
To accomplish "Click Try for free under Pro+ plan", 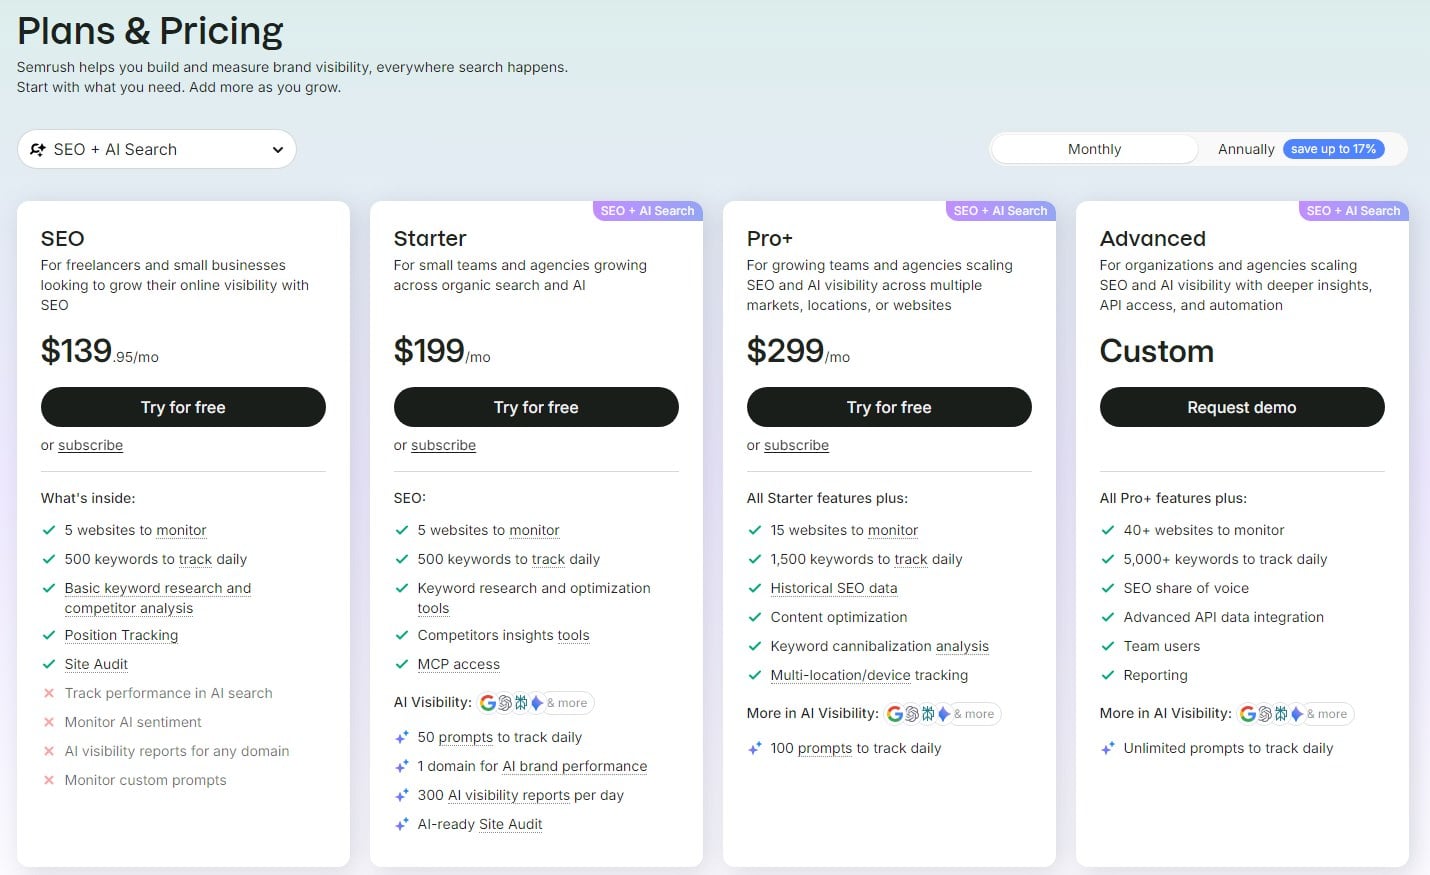I will [889, 407].
